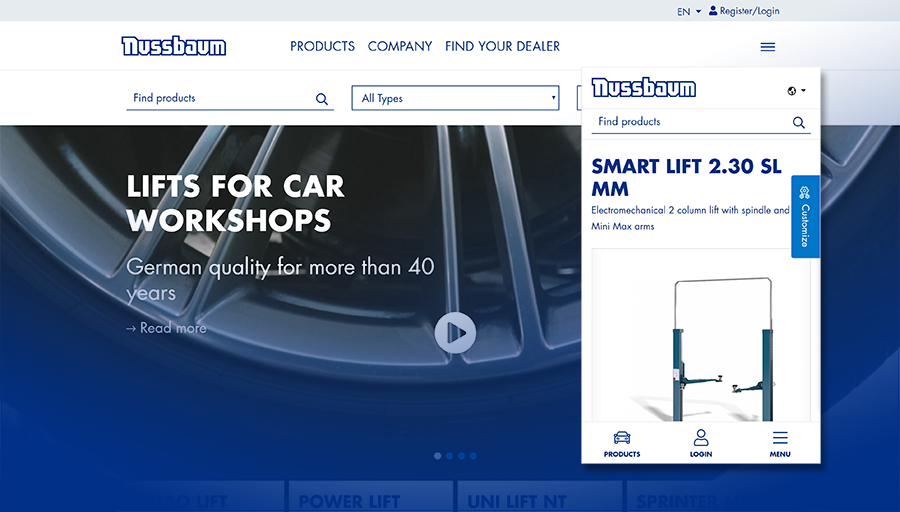Image resolution: width=900 pixels, height=512 pixels.
Task: Select the first carousel dot
Action: tap(437, 456)
